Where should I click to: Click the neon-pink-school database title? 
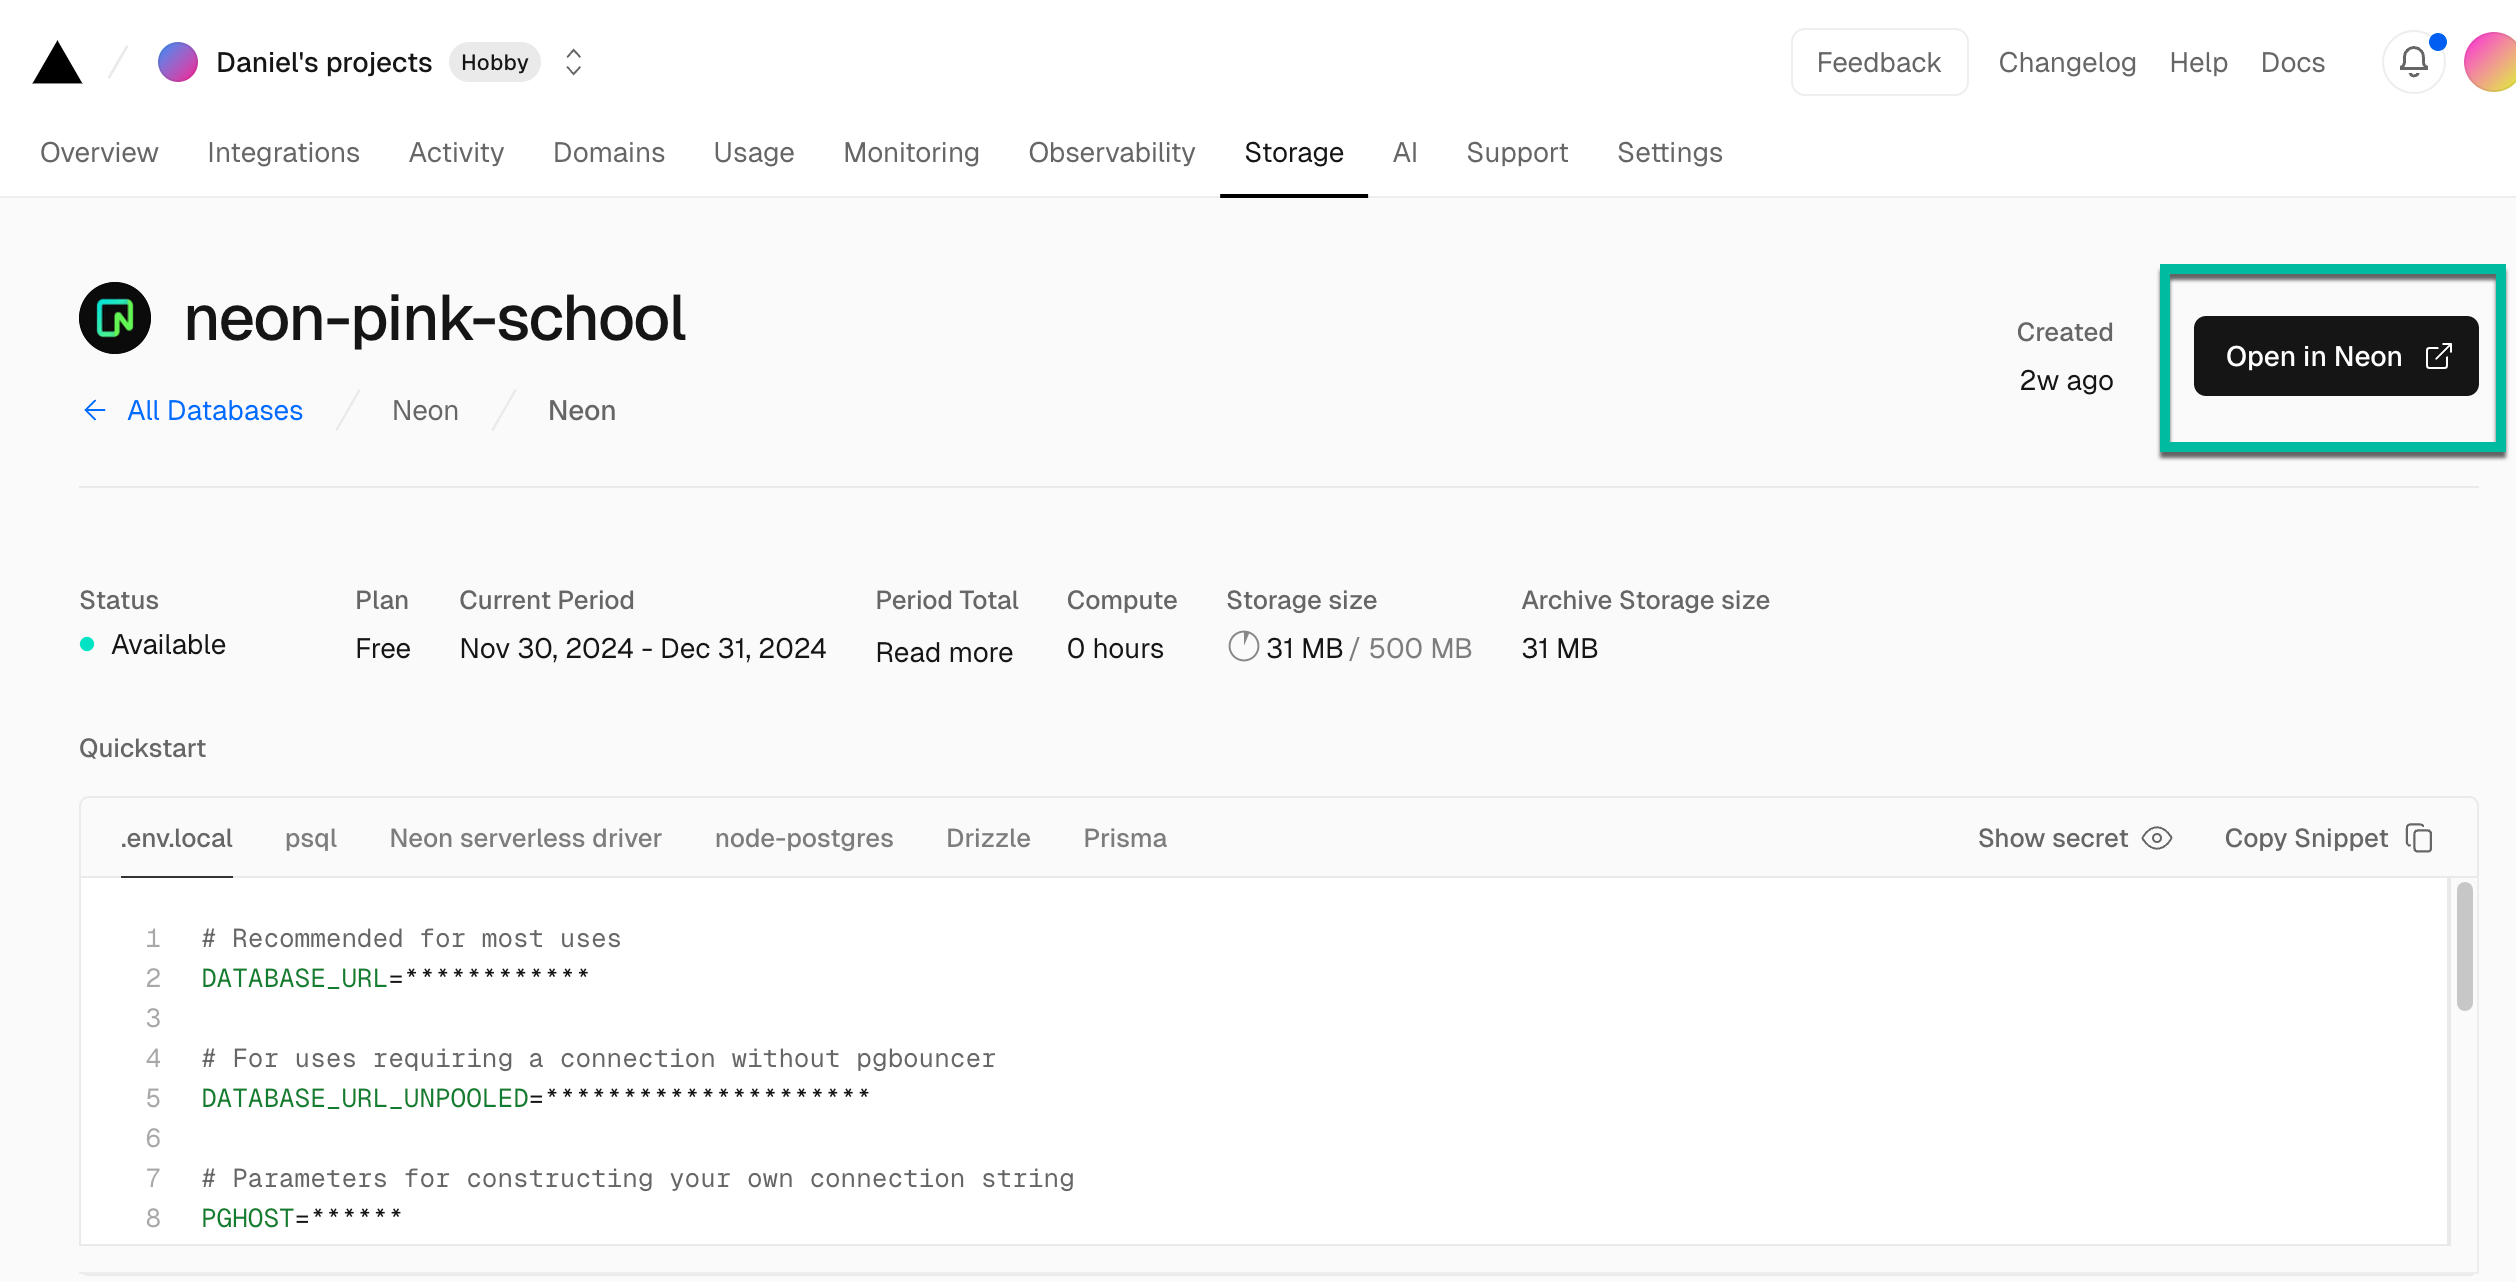click(x=434, y=318)
